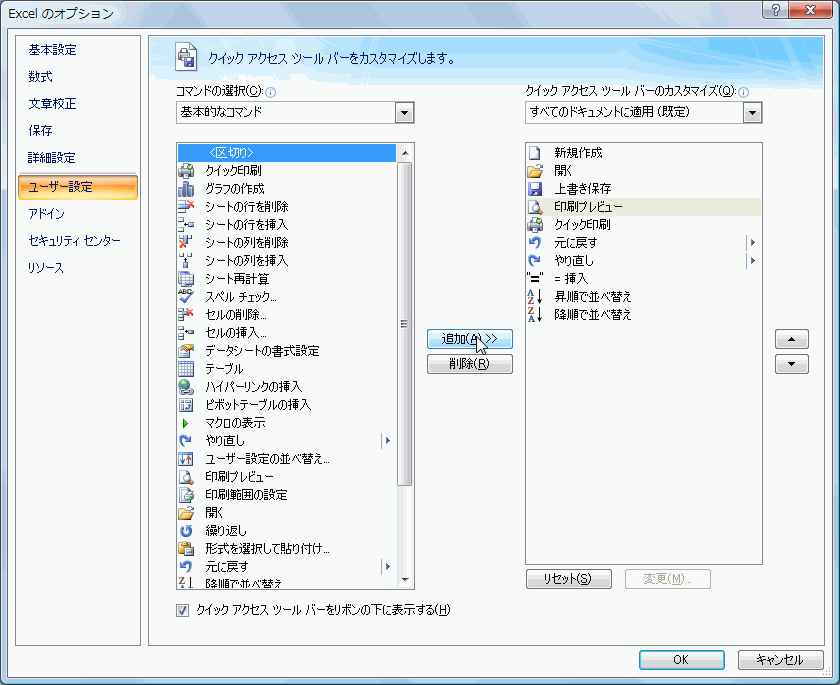Select 開く in command list
The width and height of the screenshot is (840, 685).
click(287, 513)
